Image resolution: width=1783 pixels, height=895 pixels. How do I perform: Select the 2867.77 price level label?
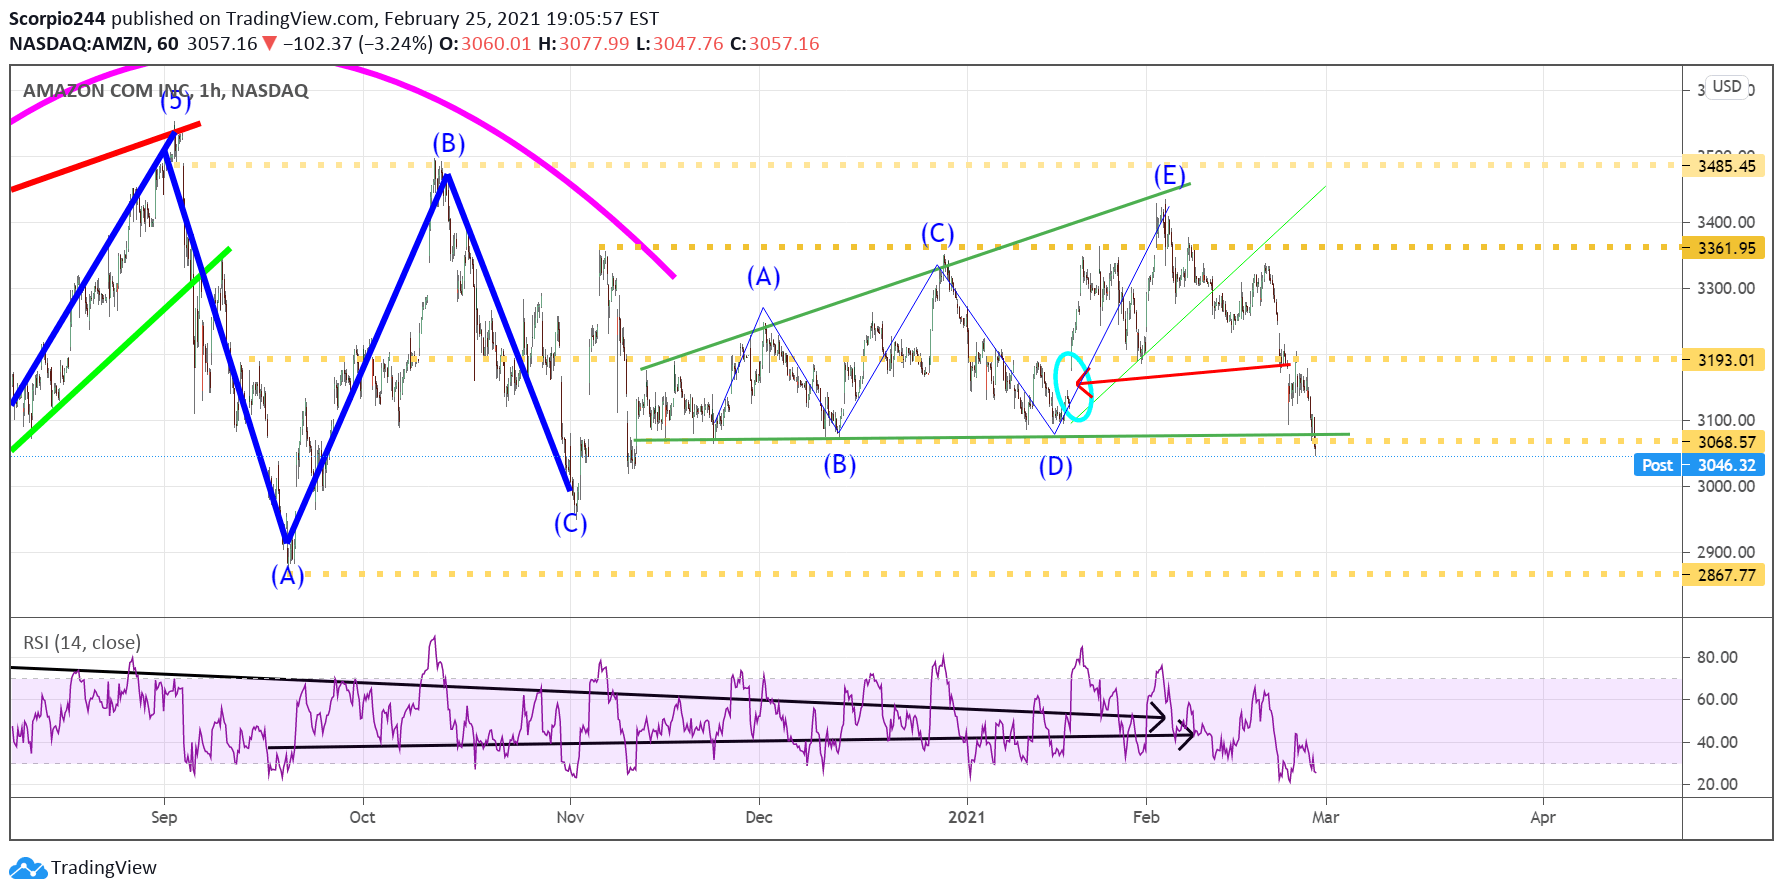click(1725, 575)
